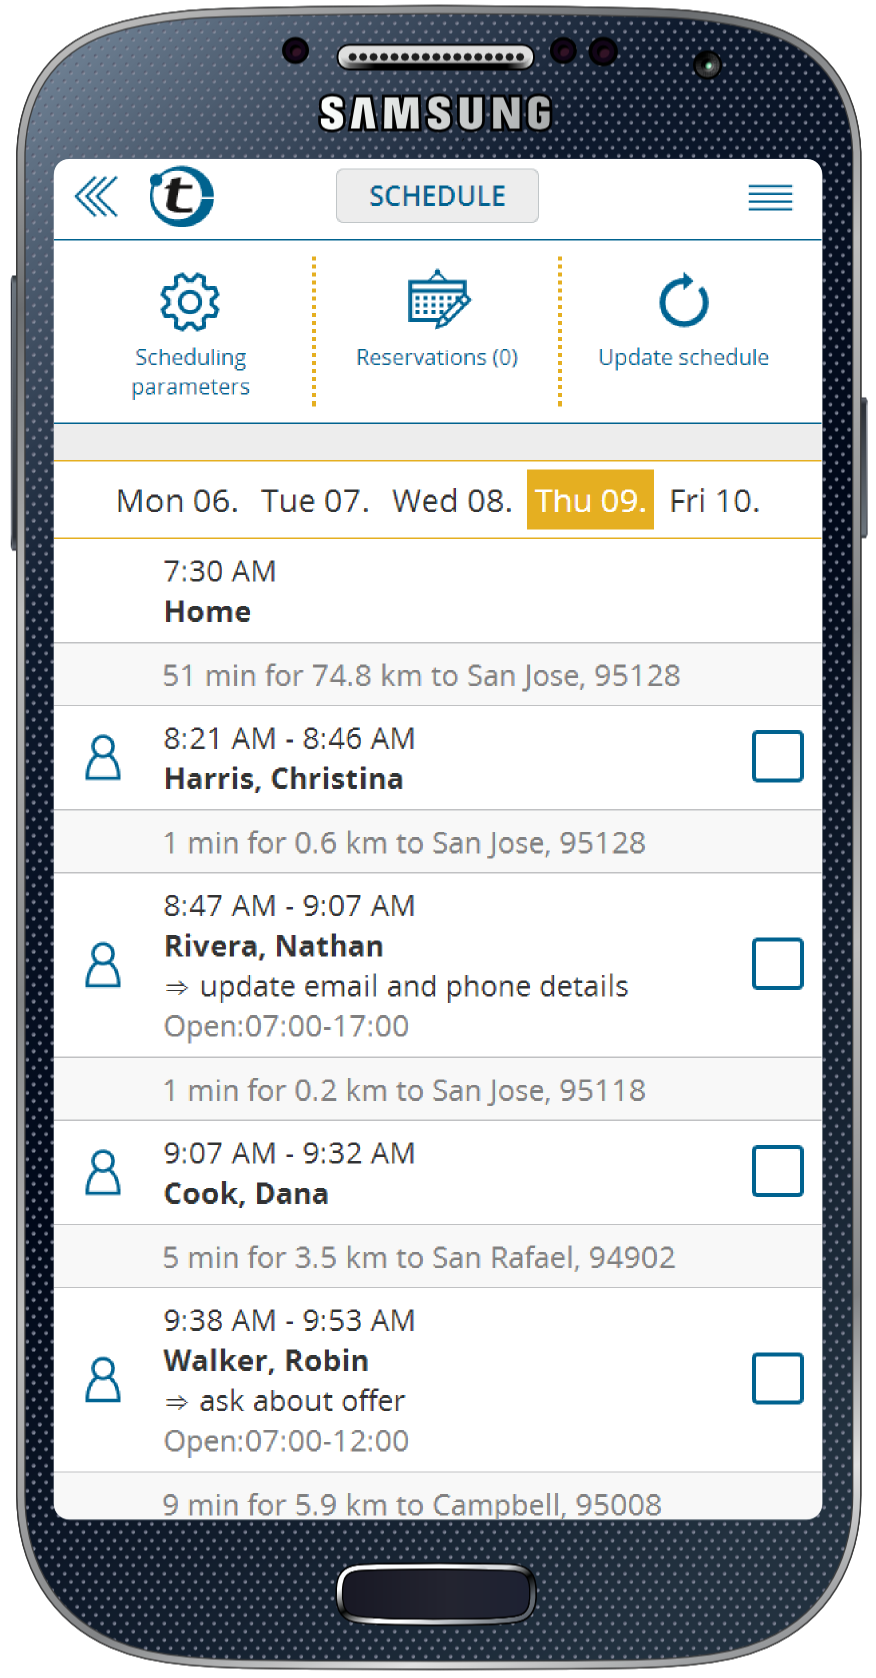Select the Fri 10. day tab

pos(714,500)
